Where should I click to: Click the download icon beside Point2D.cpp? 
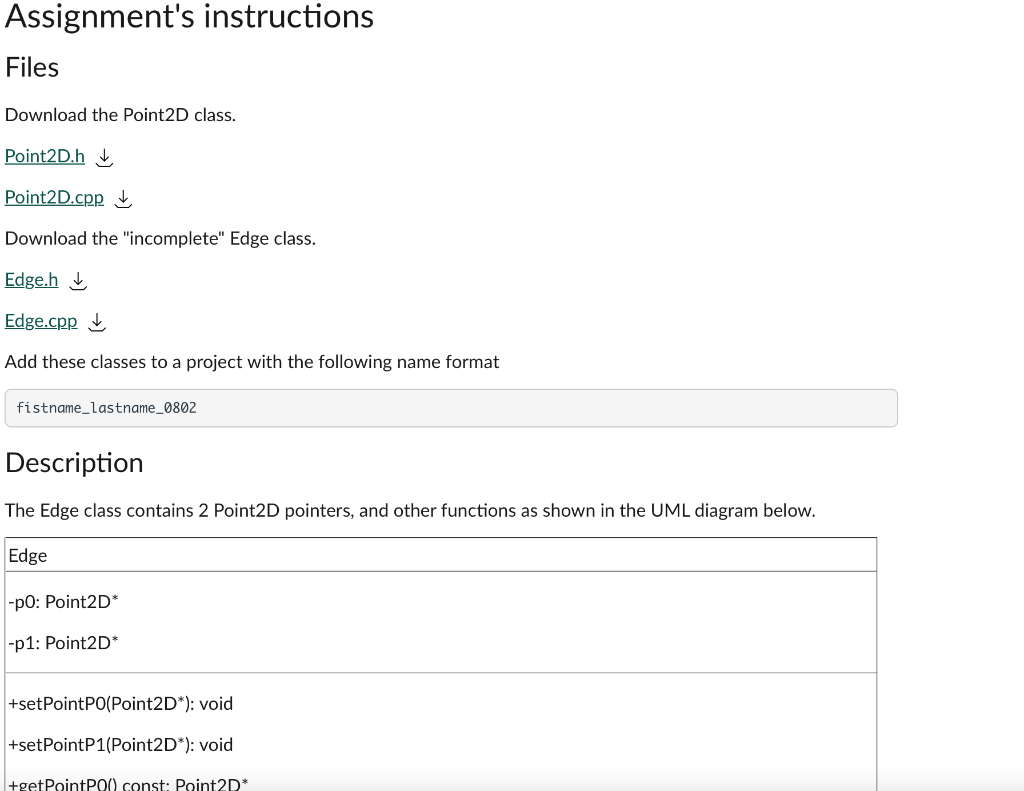[x=122, y=199]
